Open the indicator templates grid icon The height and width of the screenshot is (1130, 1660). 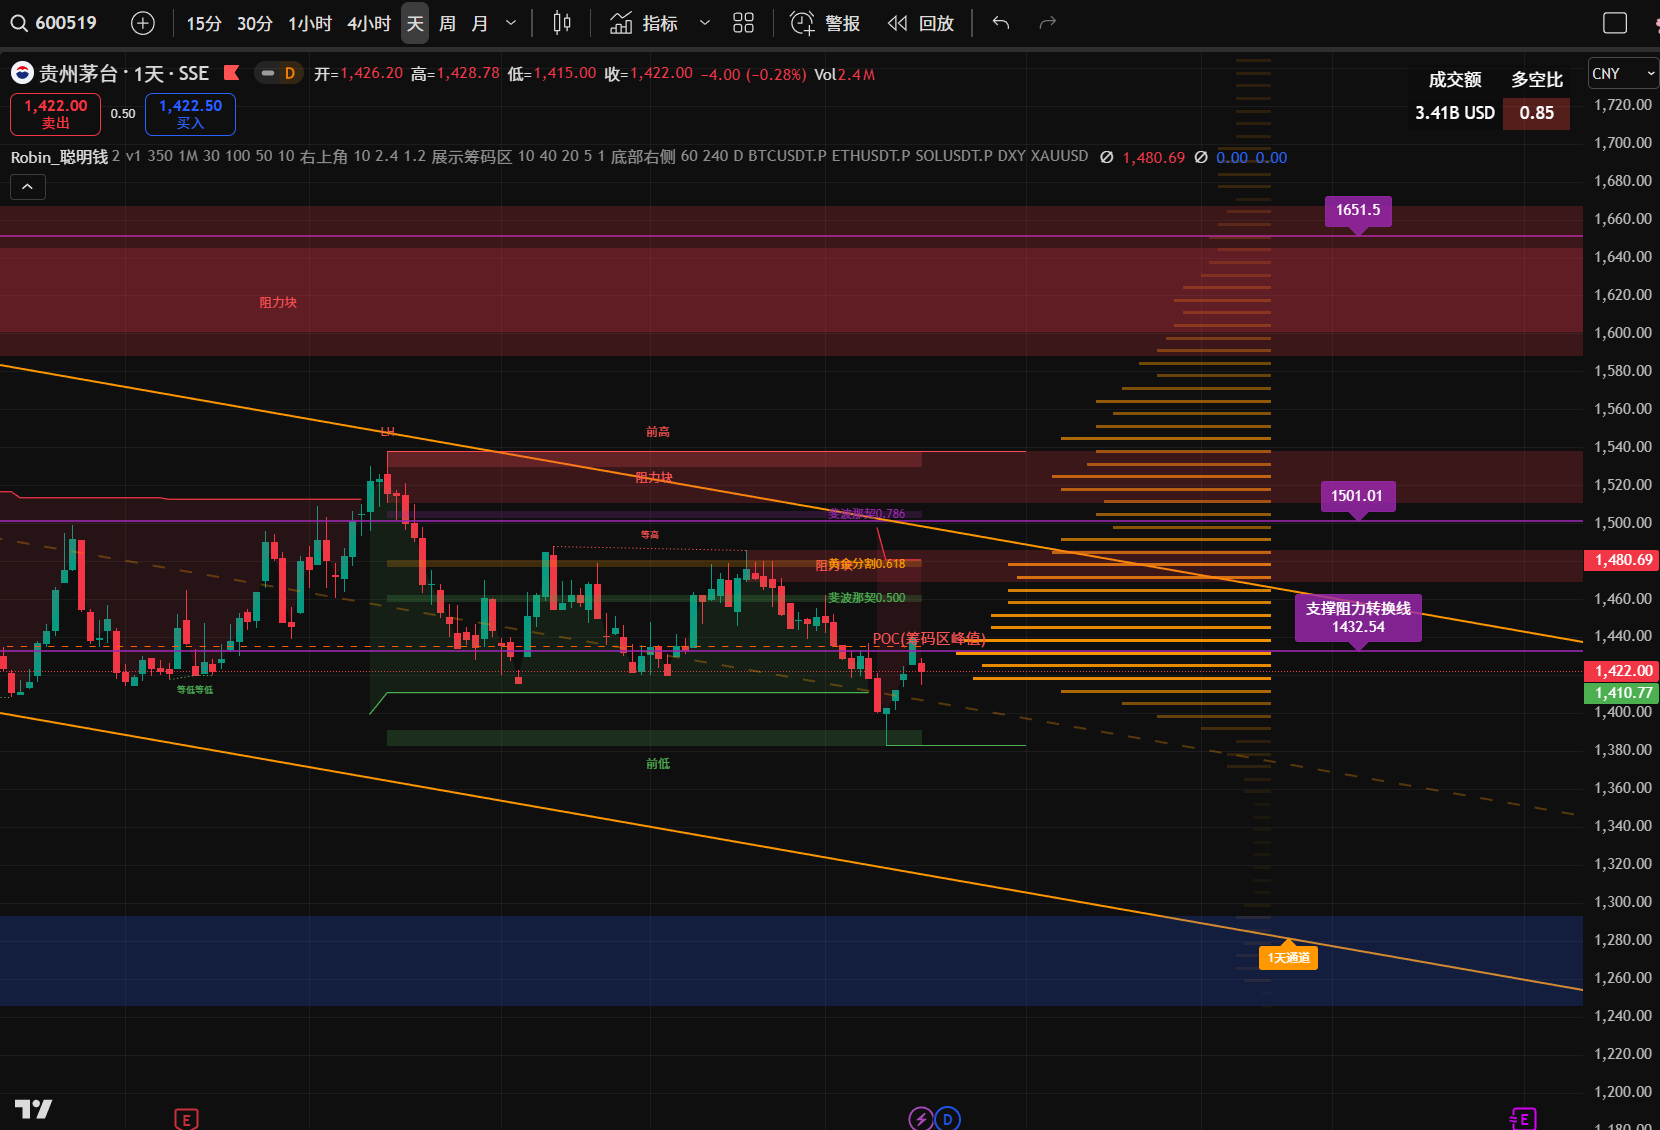[743, 23]
